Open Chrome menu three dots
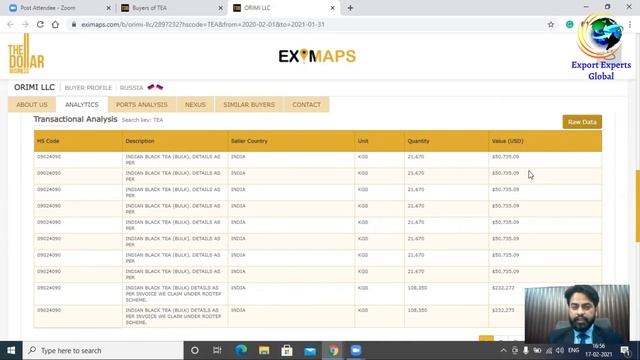The image size is (640, 360). (630, 24)
